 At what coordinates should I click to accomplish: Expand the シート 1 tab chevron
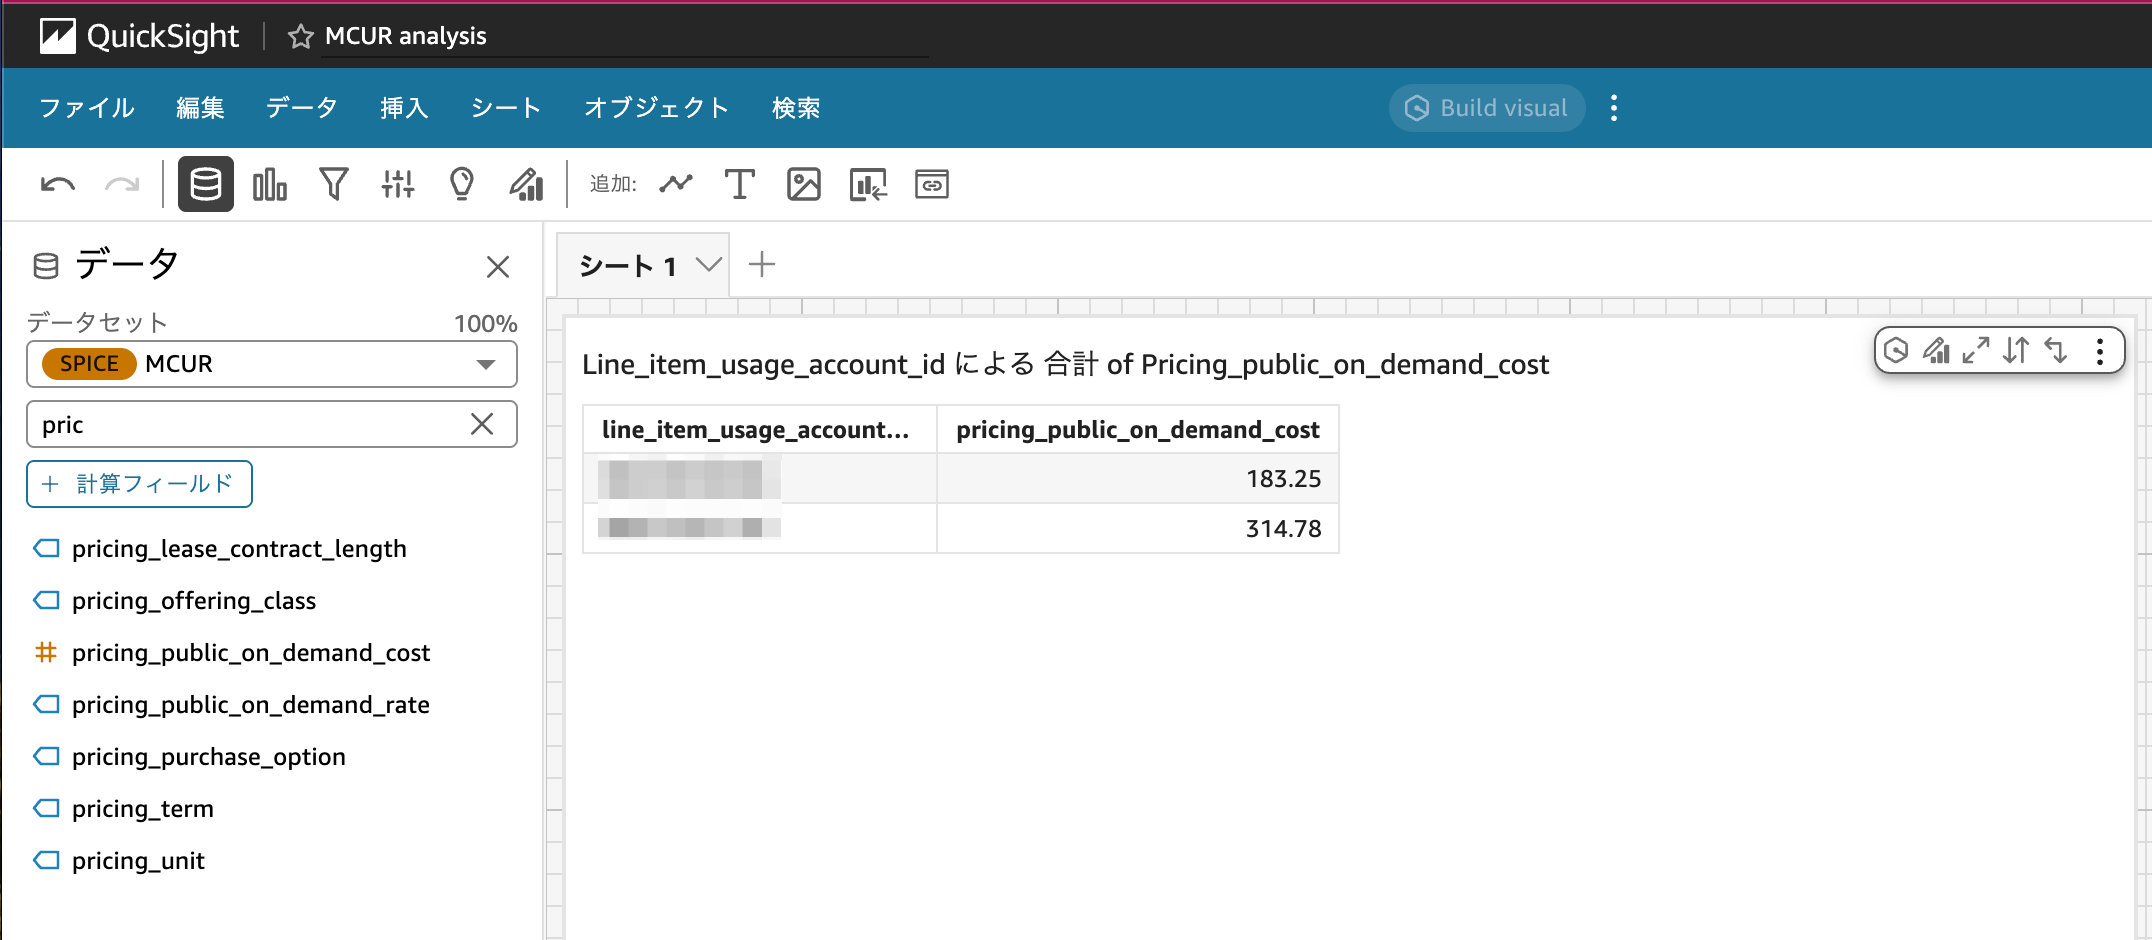point(709,265)
